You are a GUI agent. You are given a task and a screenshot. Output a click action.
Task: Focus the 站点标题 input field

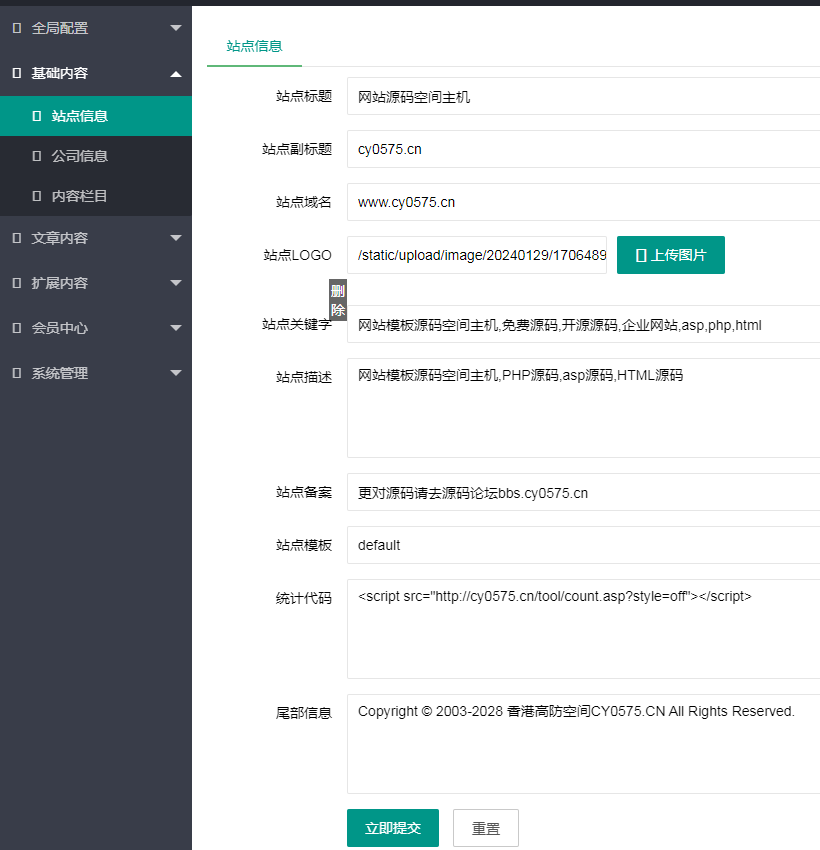point(583,96)
